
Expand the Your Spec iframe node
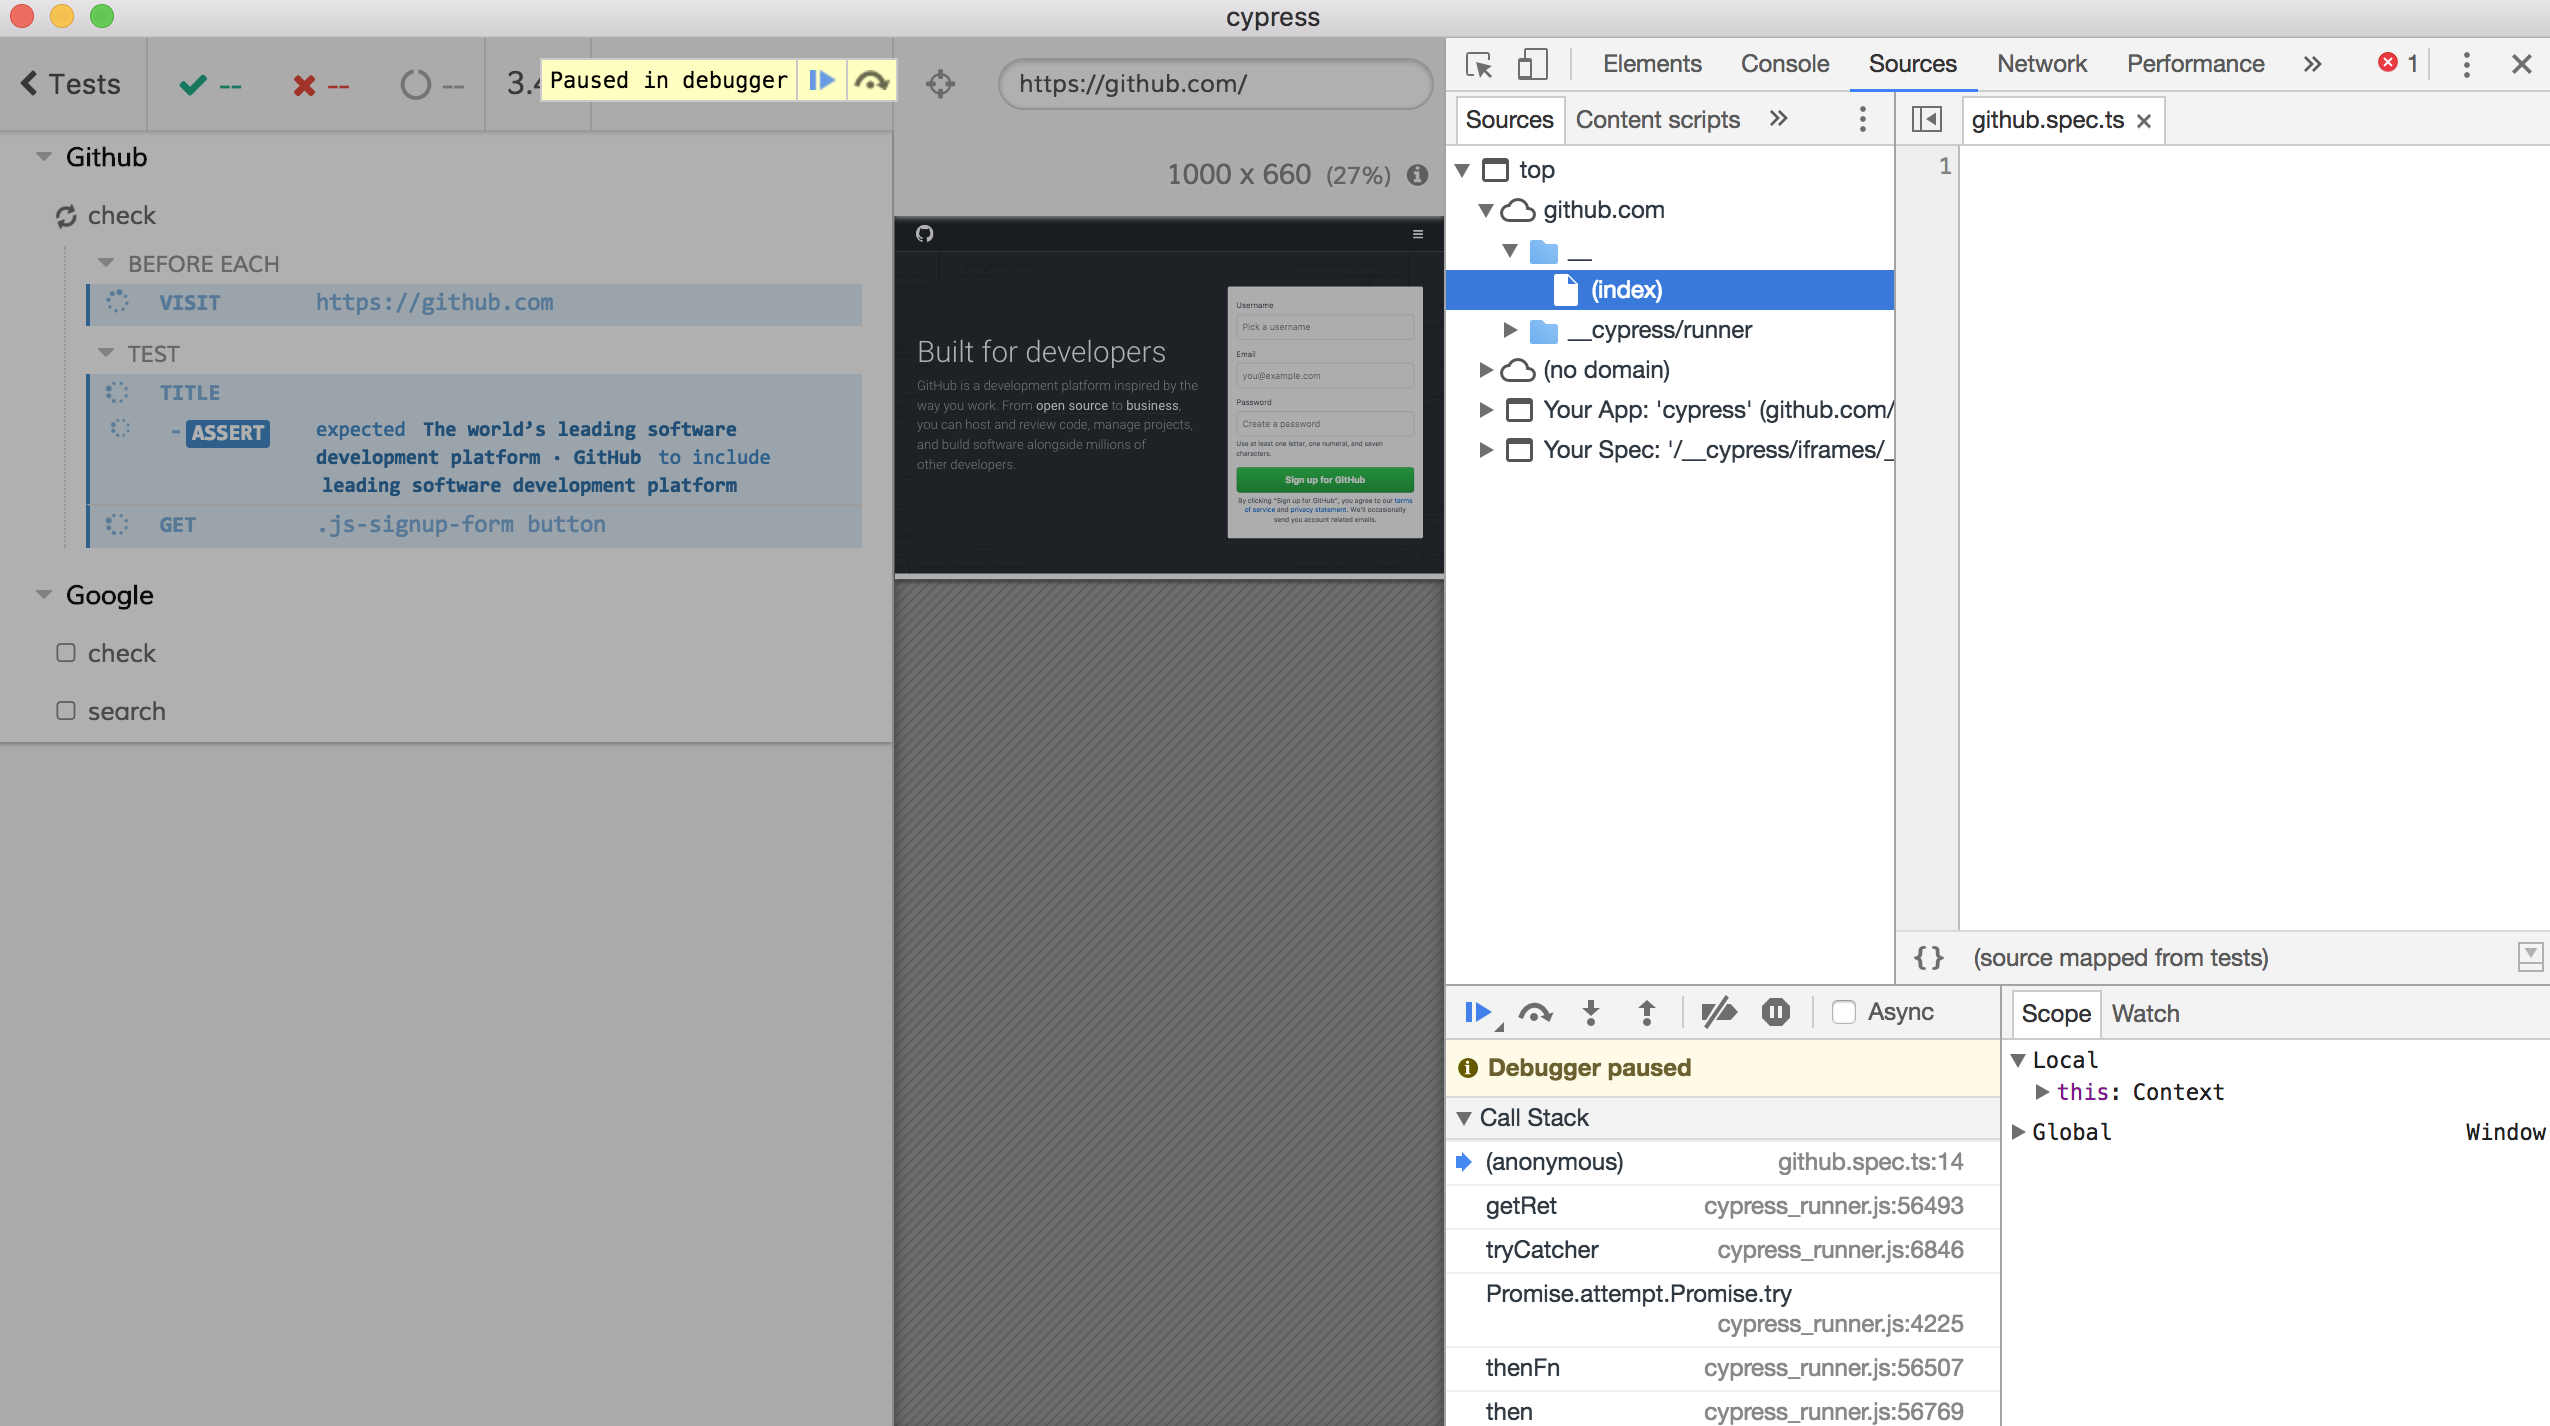pyautogui.click(x=1486, y=450)
